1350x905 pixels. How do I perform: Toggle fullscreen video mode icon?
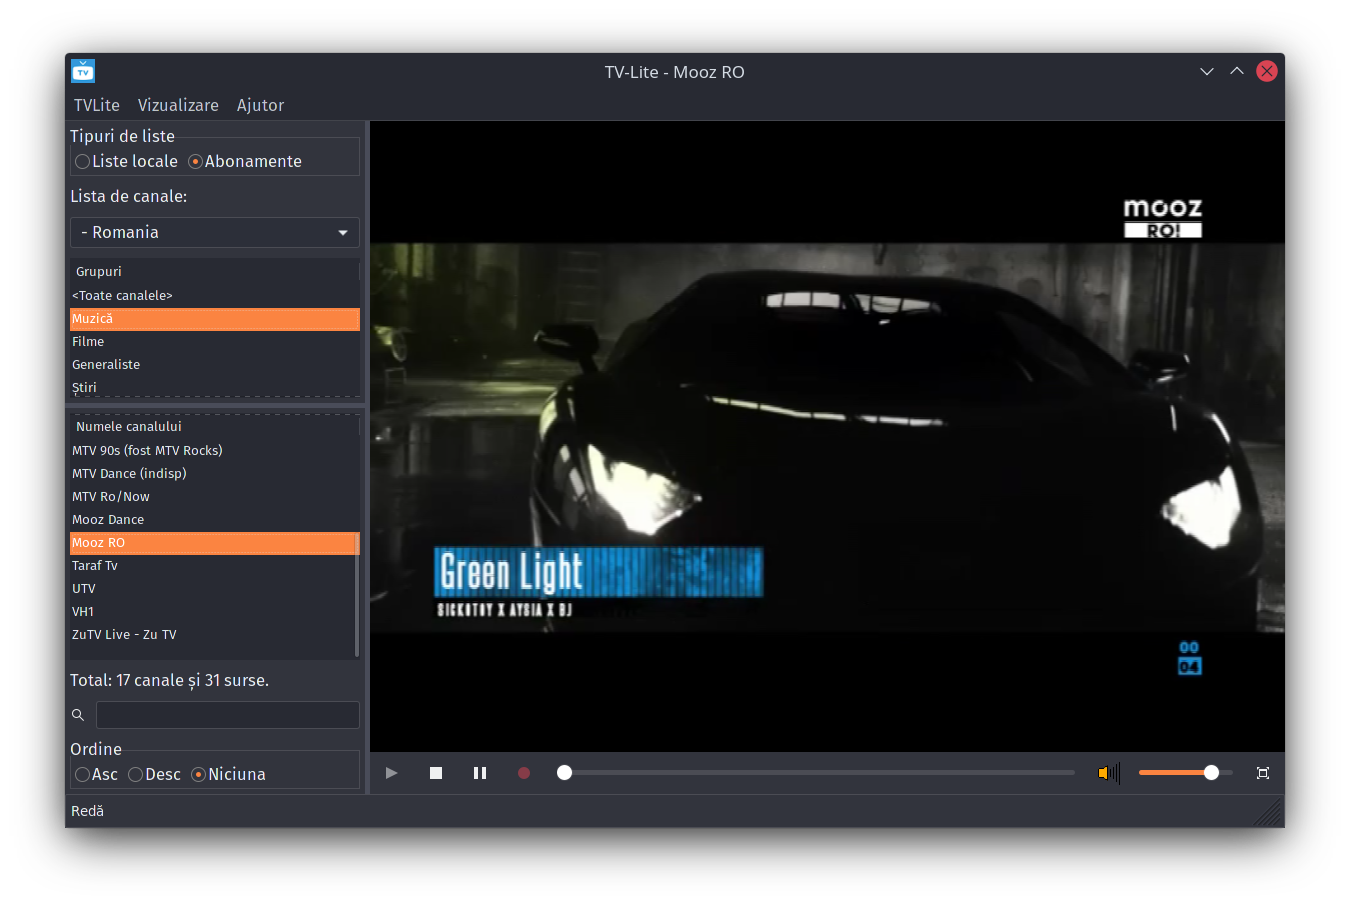pyautogui.click(x=1263, y=773)
